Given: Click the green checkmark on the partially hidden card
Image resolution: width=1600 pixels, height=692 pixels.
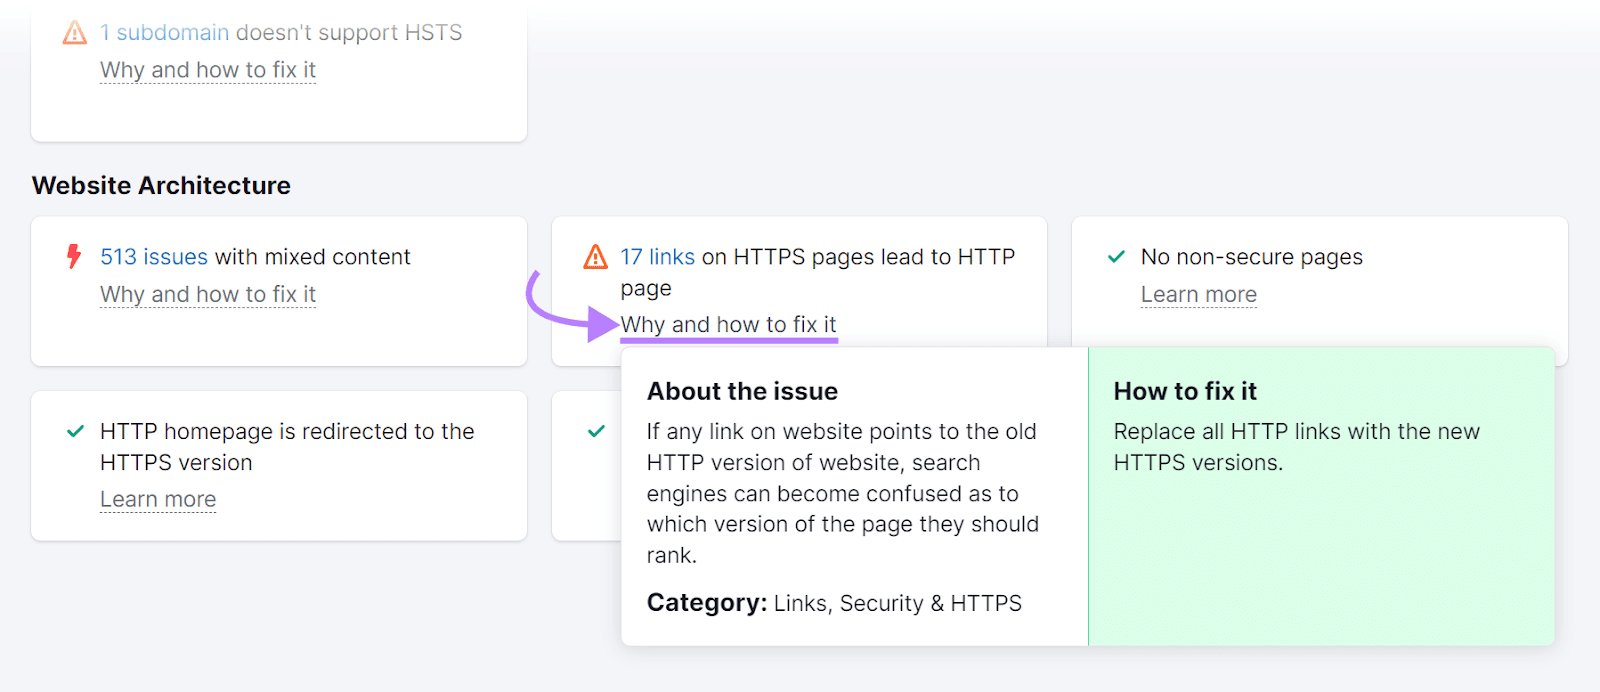Looking at the screenshot, I should (x=596, y=431).
